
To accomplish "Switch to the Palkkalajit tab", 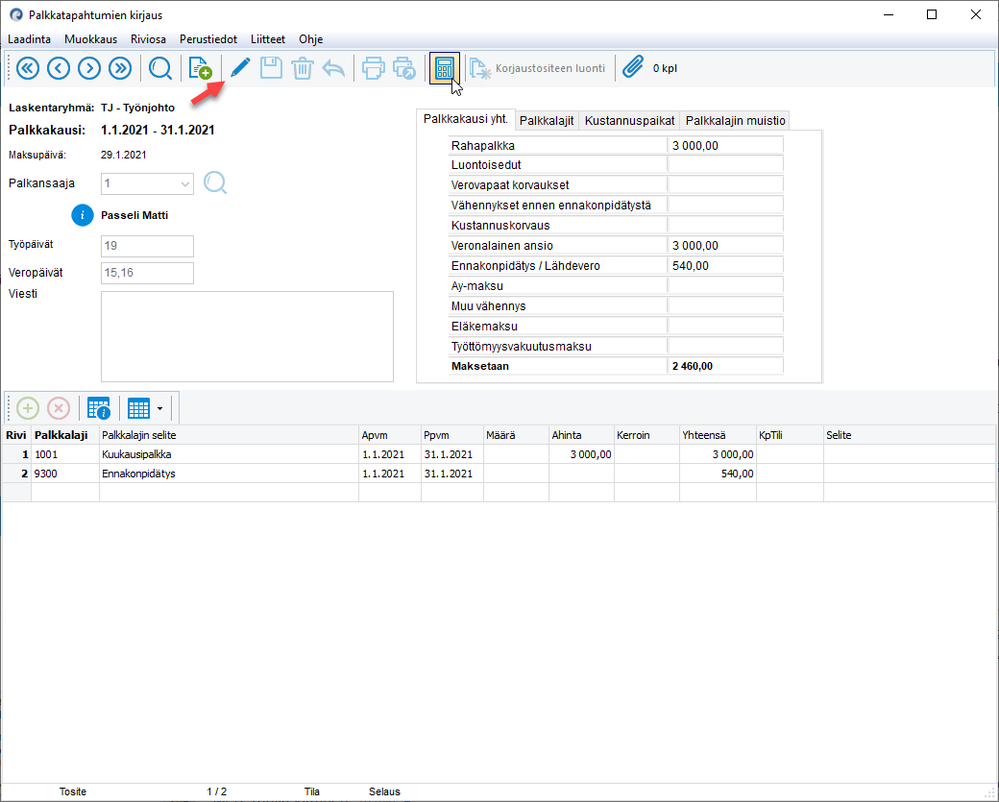I will pos(546,121).
